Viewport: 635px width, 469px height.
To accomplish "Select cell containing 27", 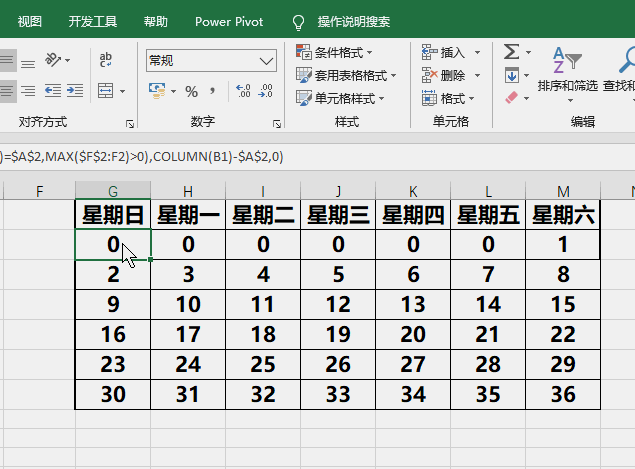I will coord(413,365).
